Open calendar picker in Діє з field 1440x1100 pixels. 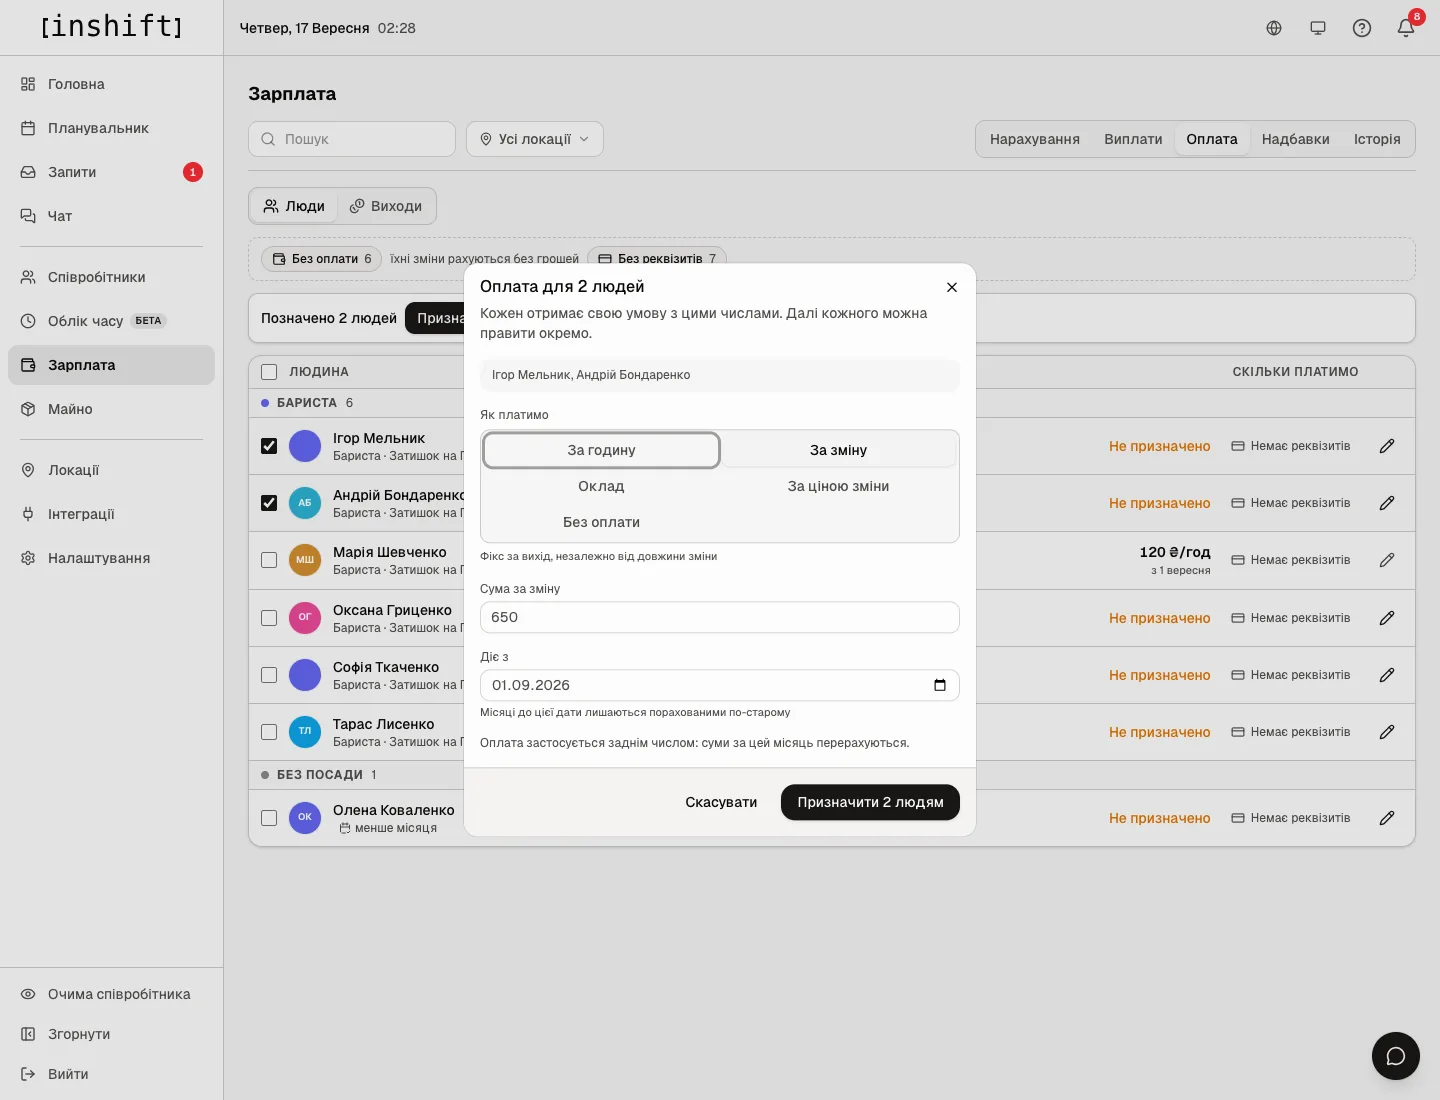[940, 685]
